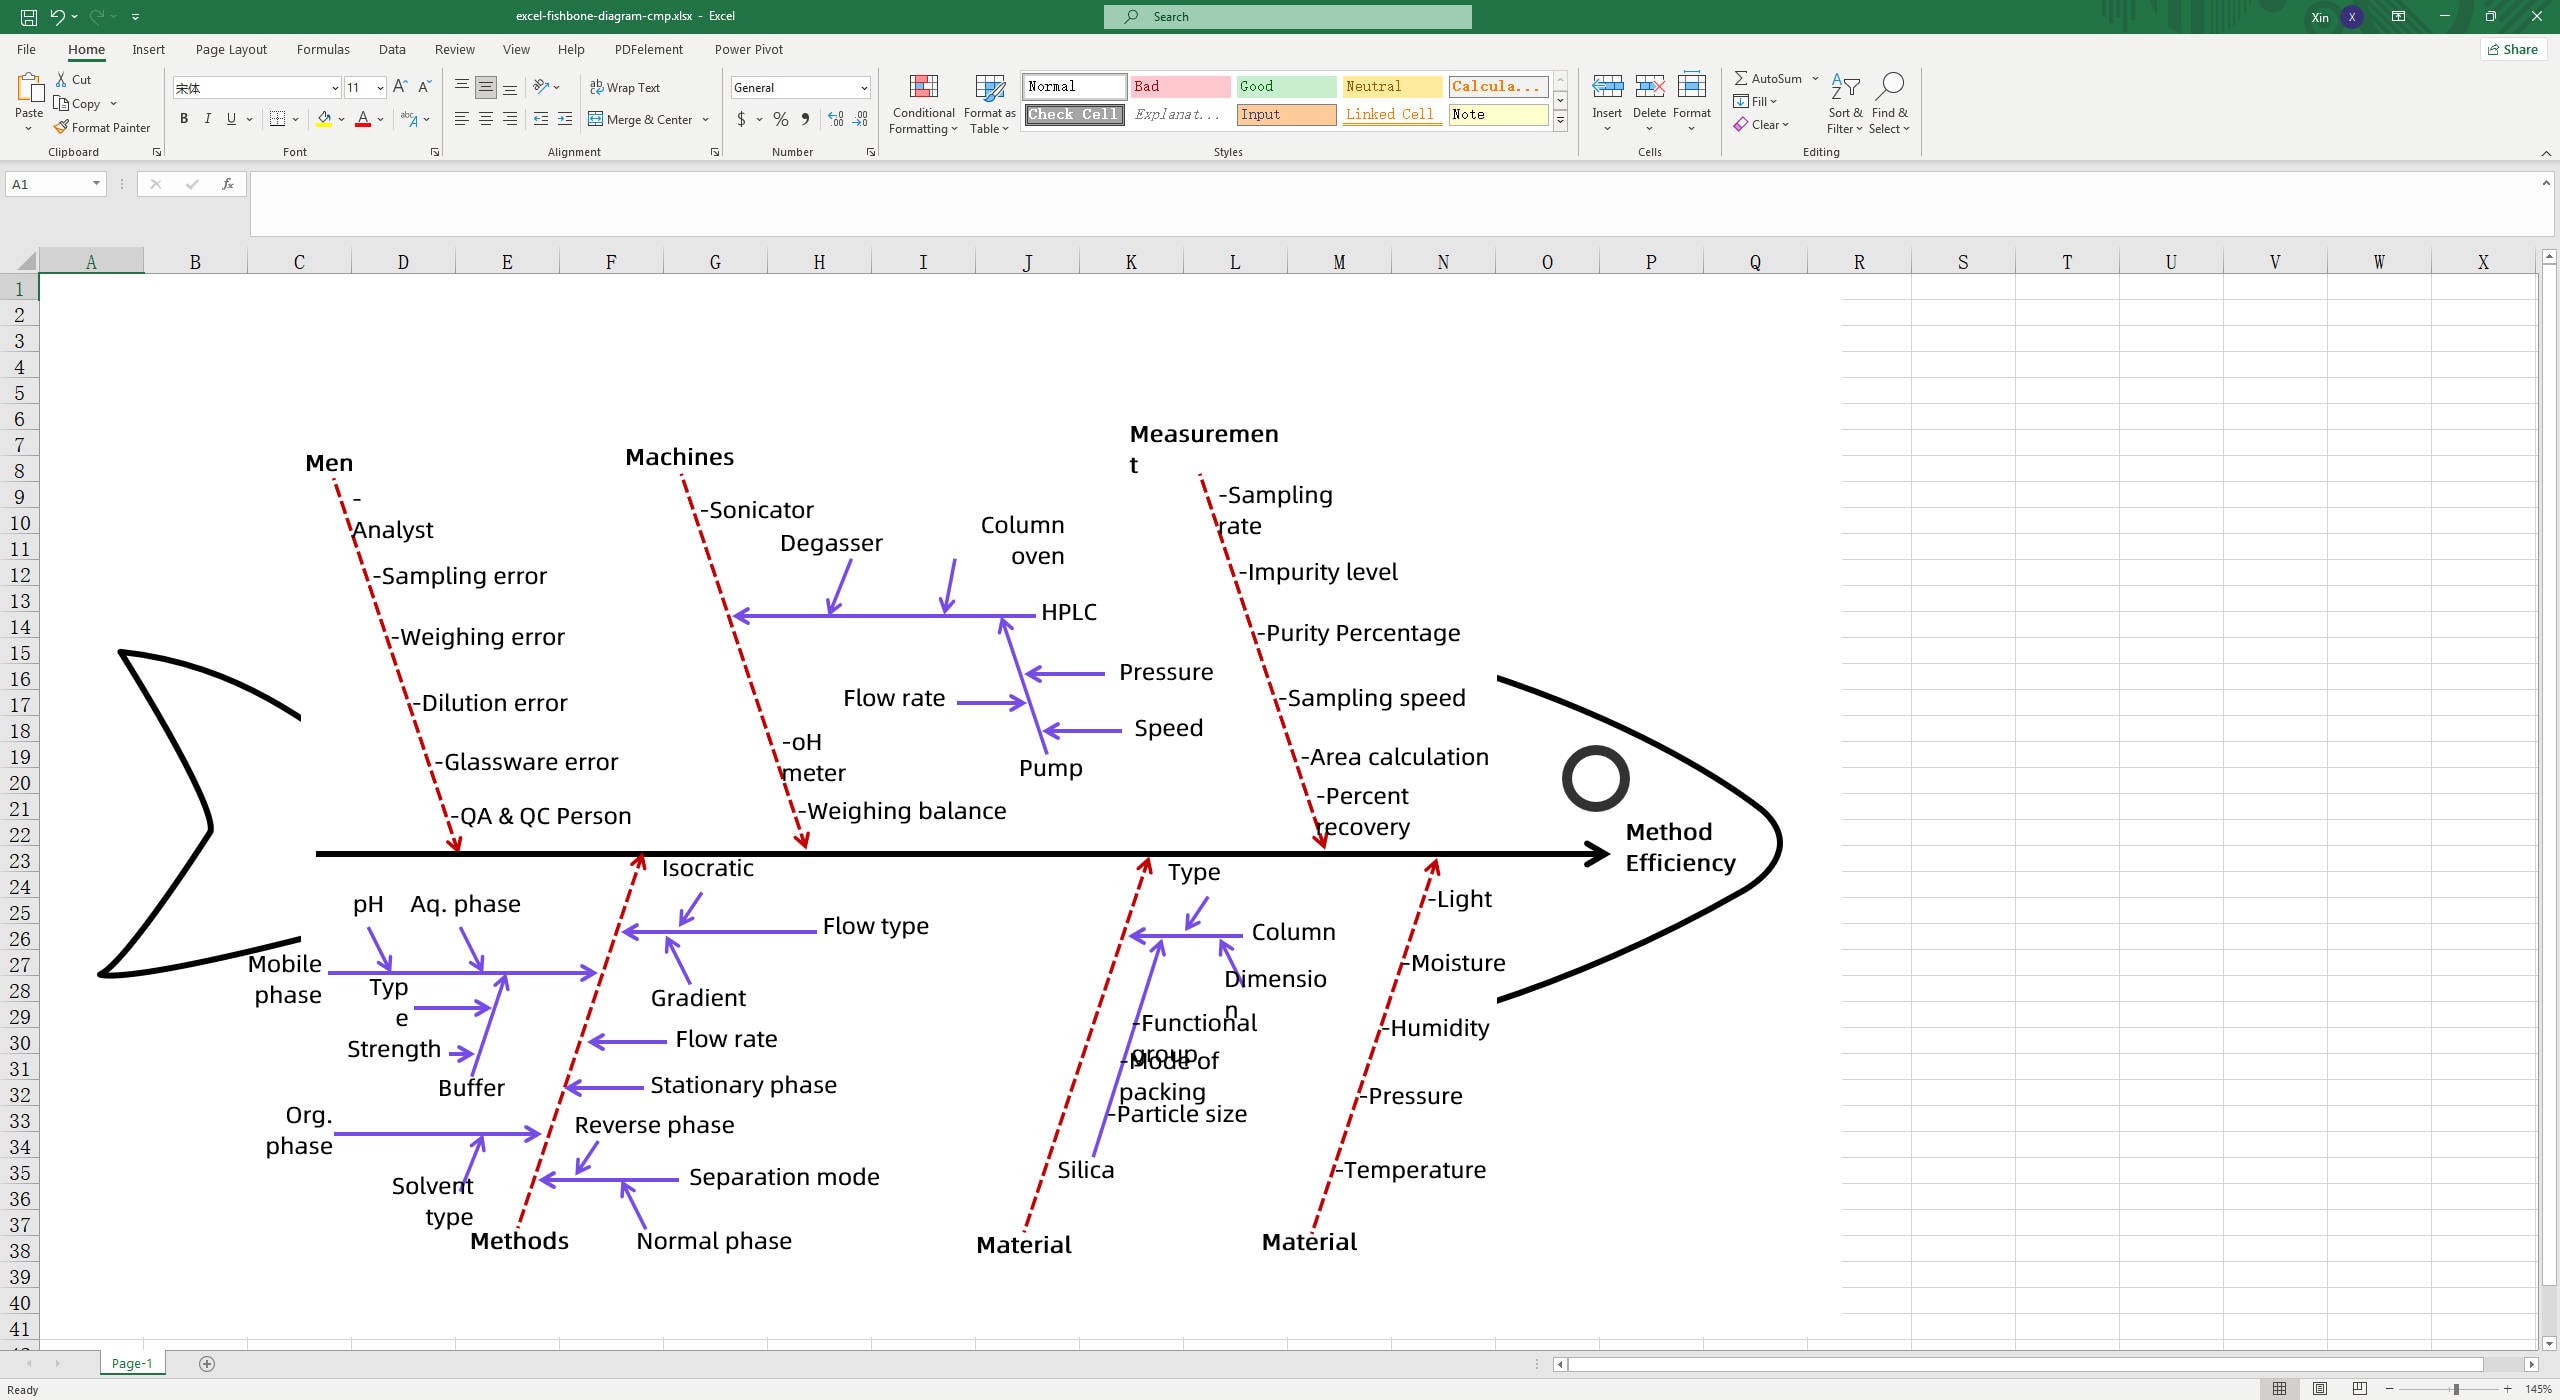Open the Power Pivot tab
The image size is (2560, 1400).
pos(748,49)
